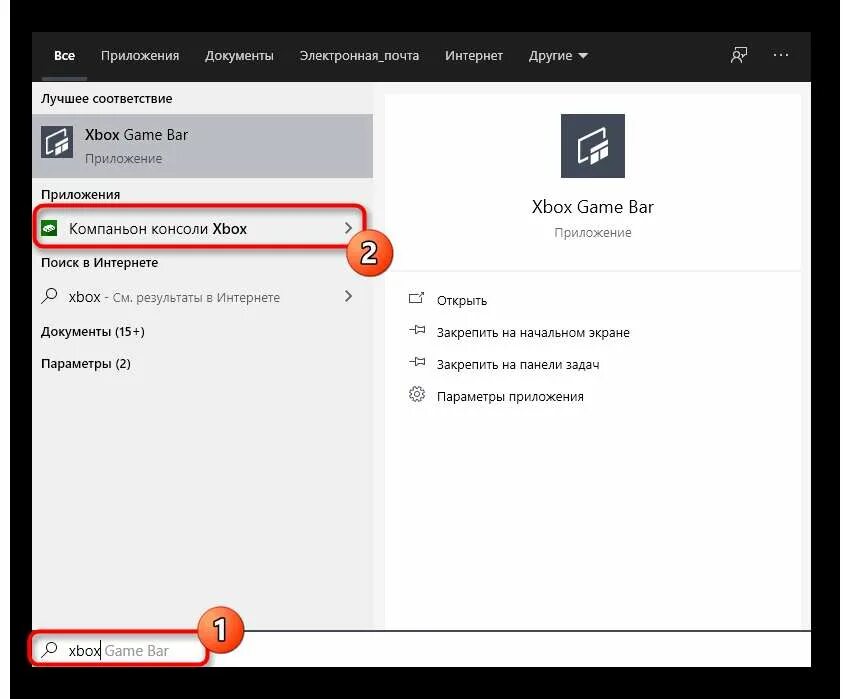The image size is (843, 699).
Task: Click the large Xbox Game Bar tile
Action: point(592,146)
